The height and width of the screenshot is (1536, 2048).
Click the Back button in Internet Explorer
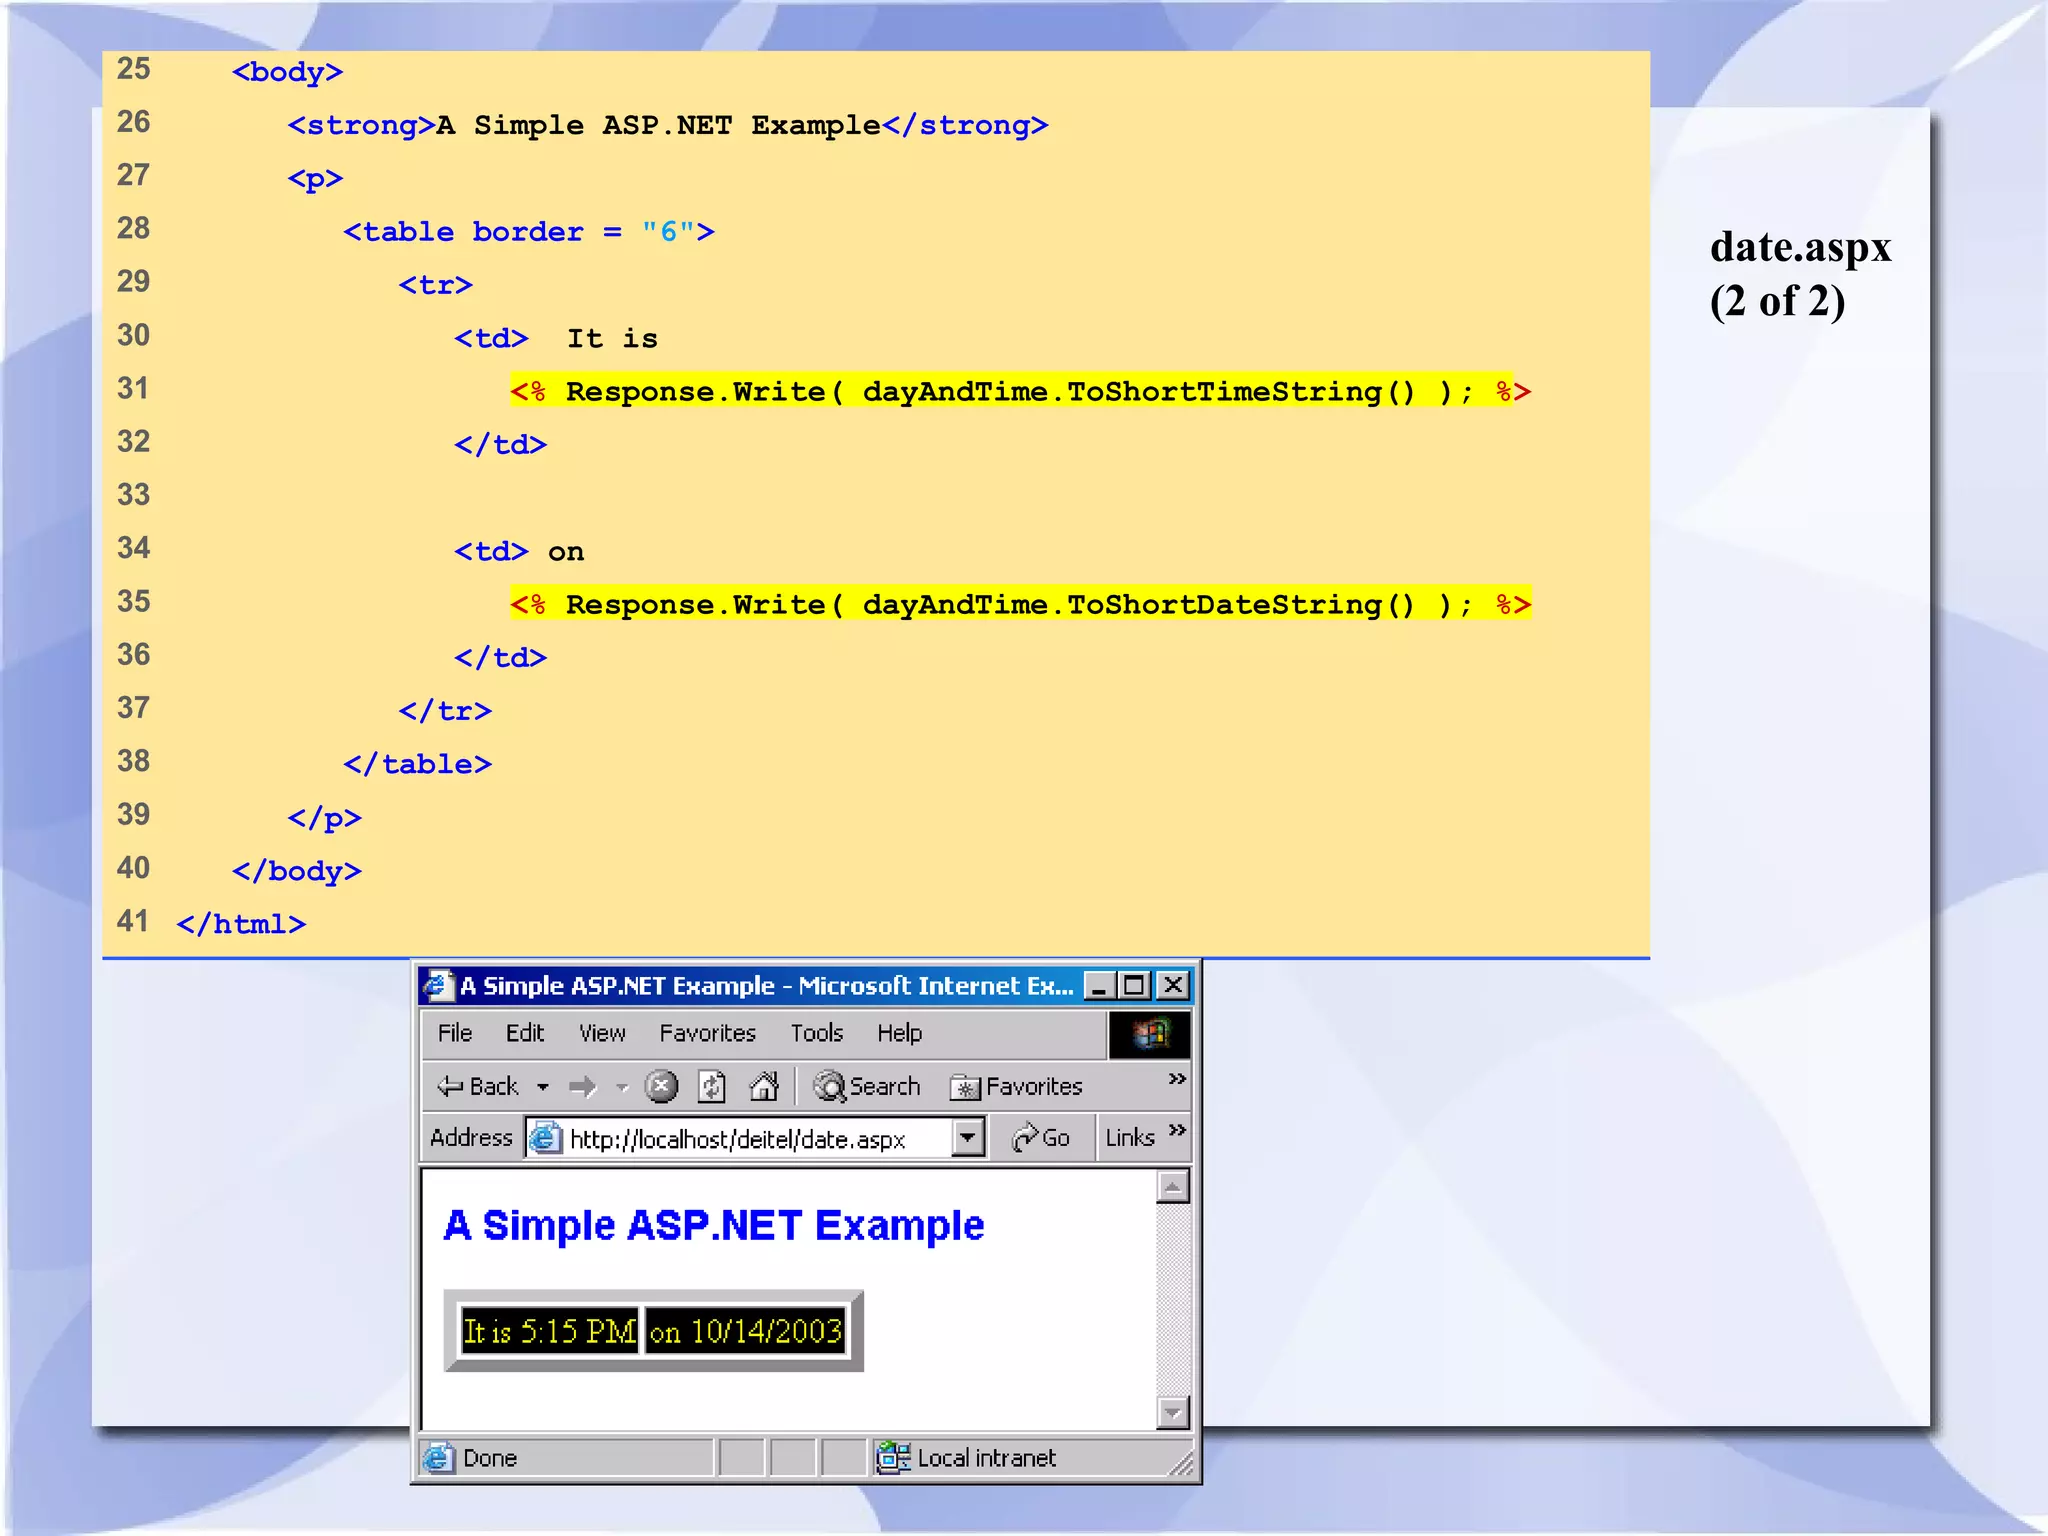click(478, 1086)
